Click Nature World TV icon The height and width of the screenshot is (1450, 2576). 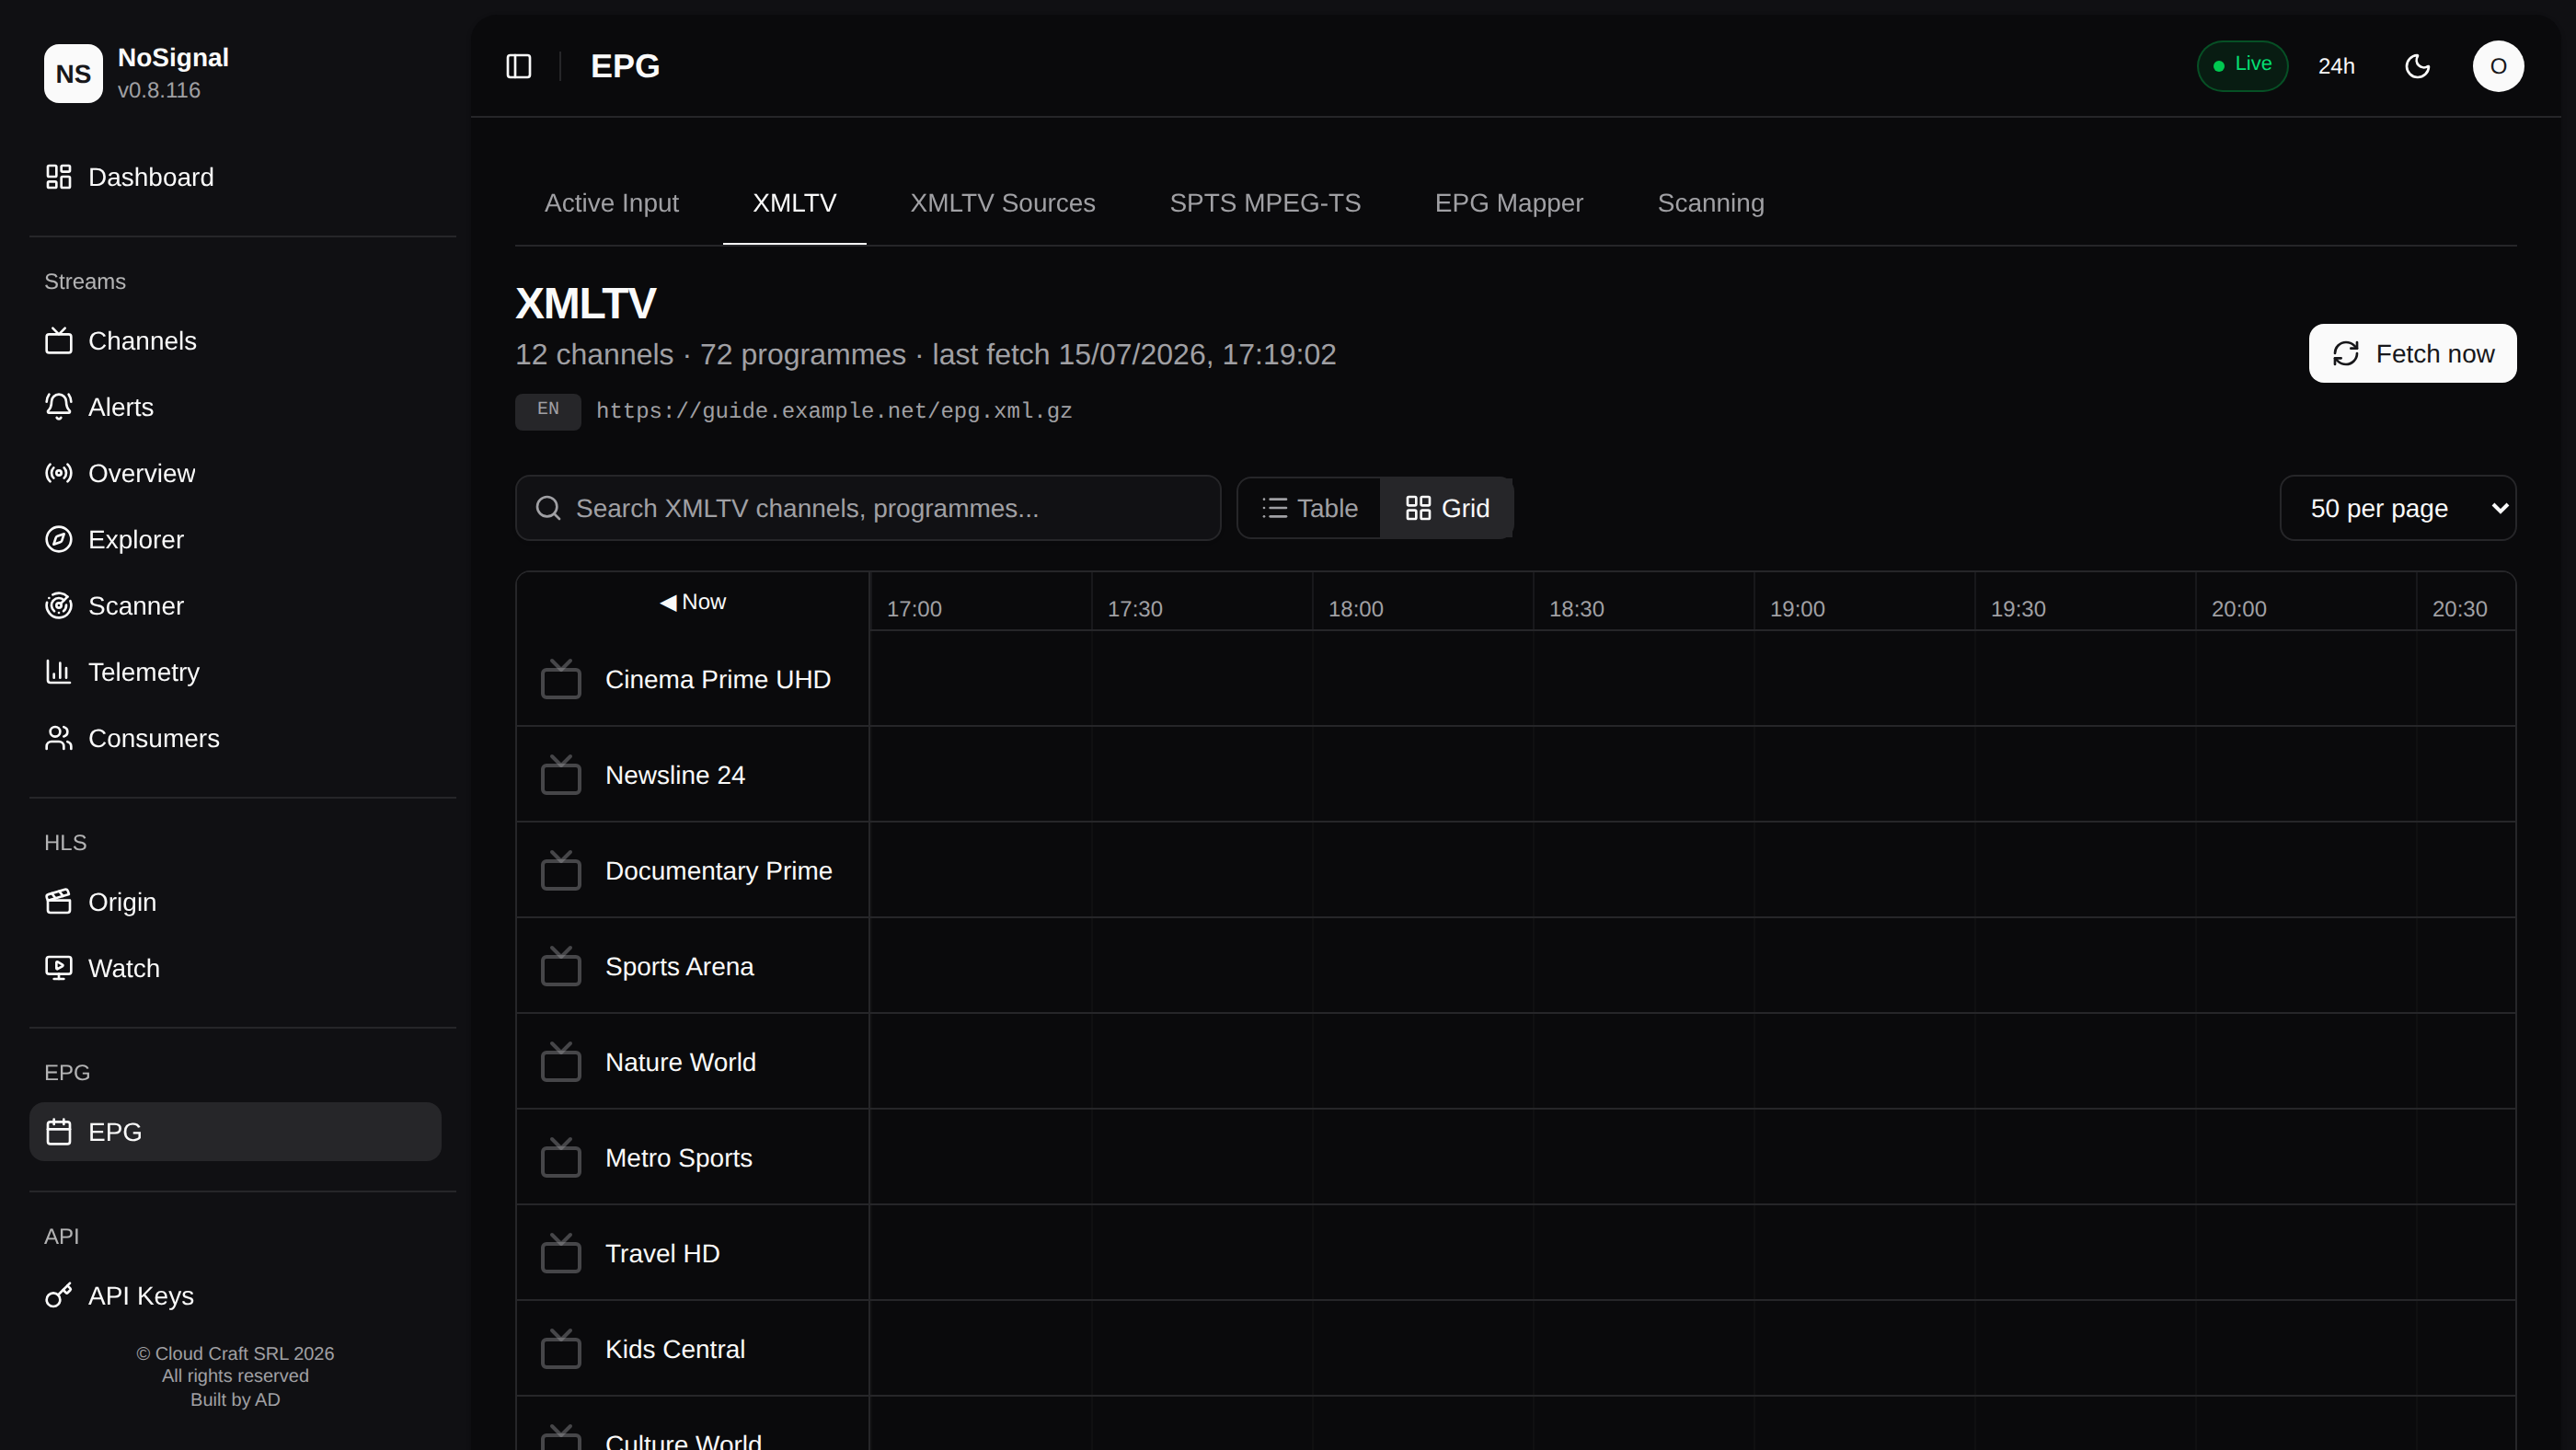click(x=561, y=1062)
